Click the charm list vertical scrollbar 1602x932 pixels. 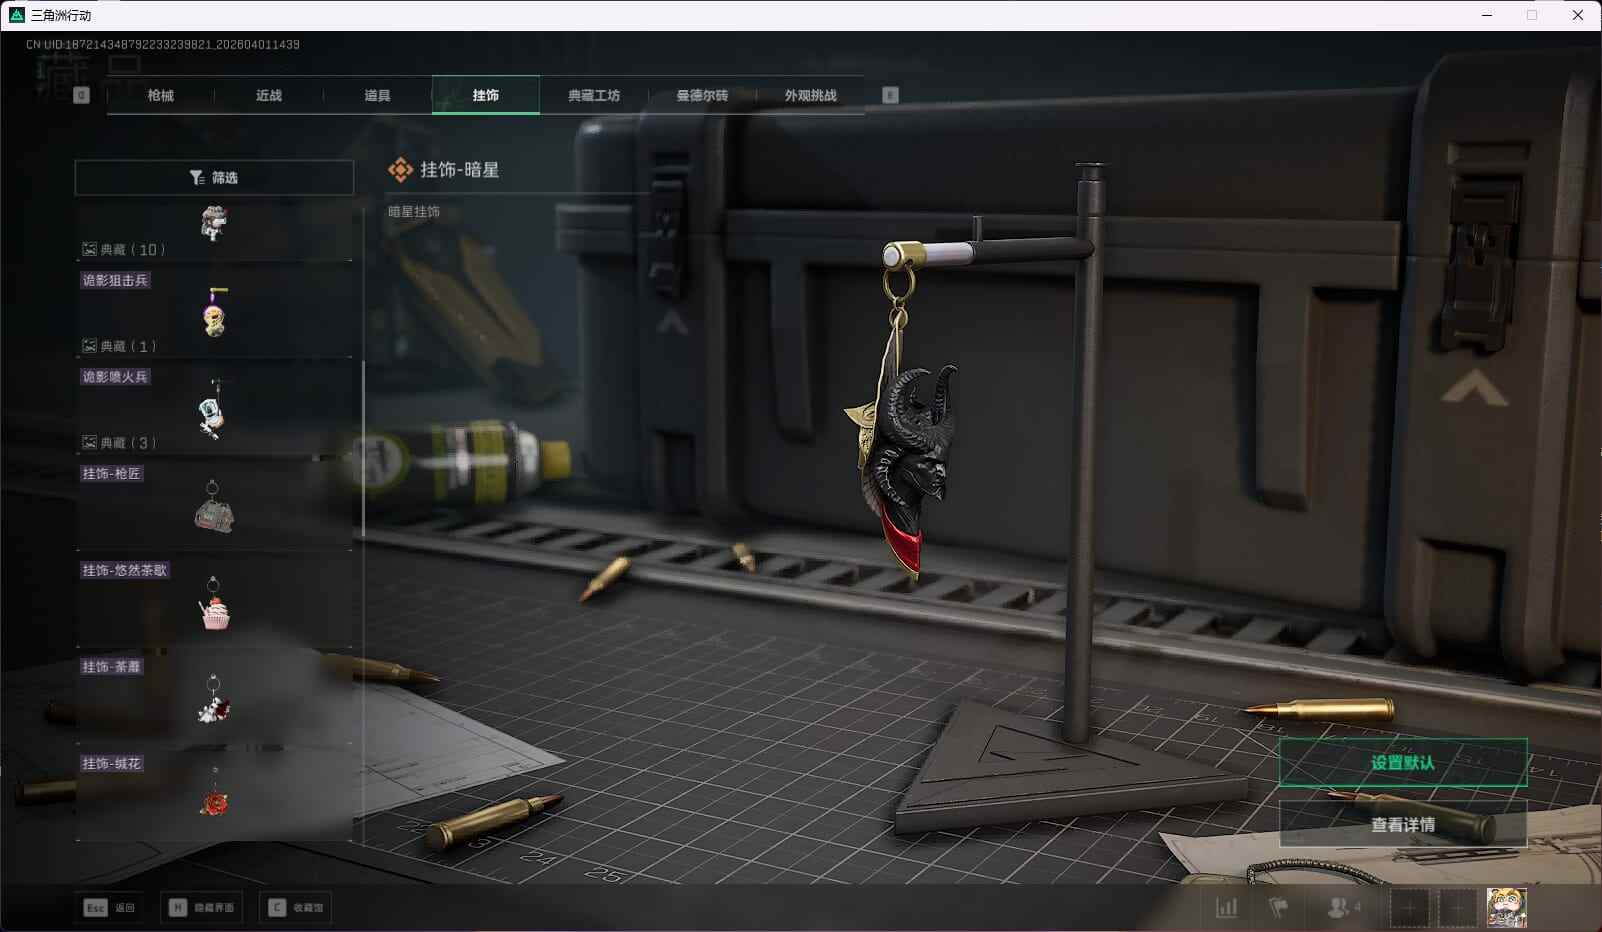pos(362,450)
